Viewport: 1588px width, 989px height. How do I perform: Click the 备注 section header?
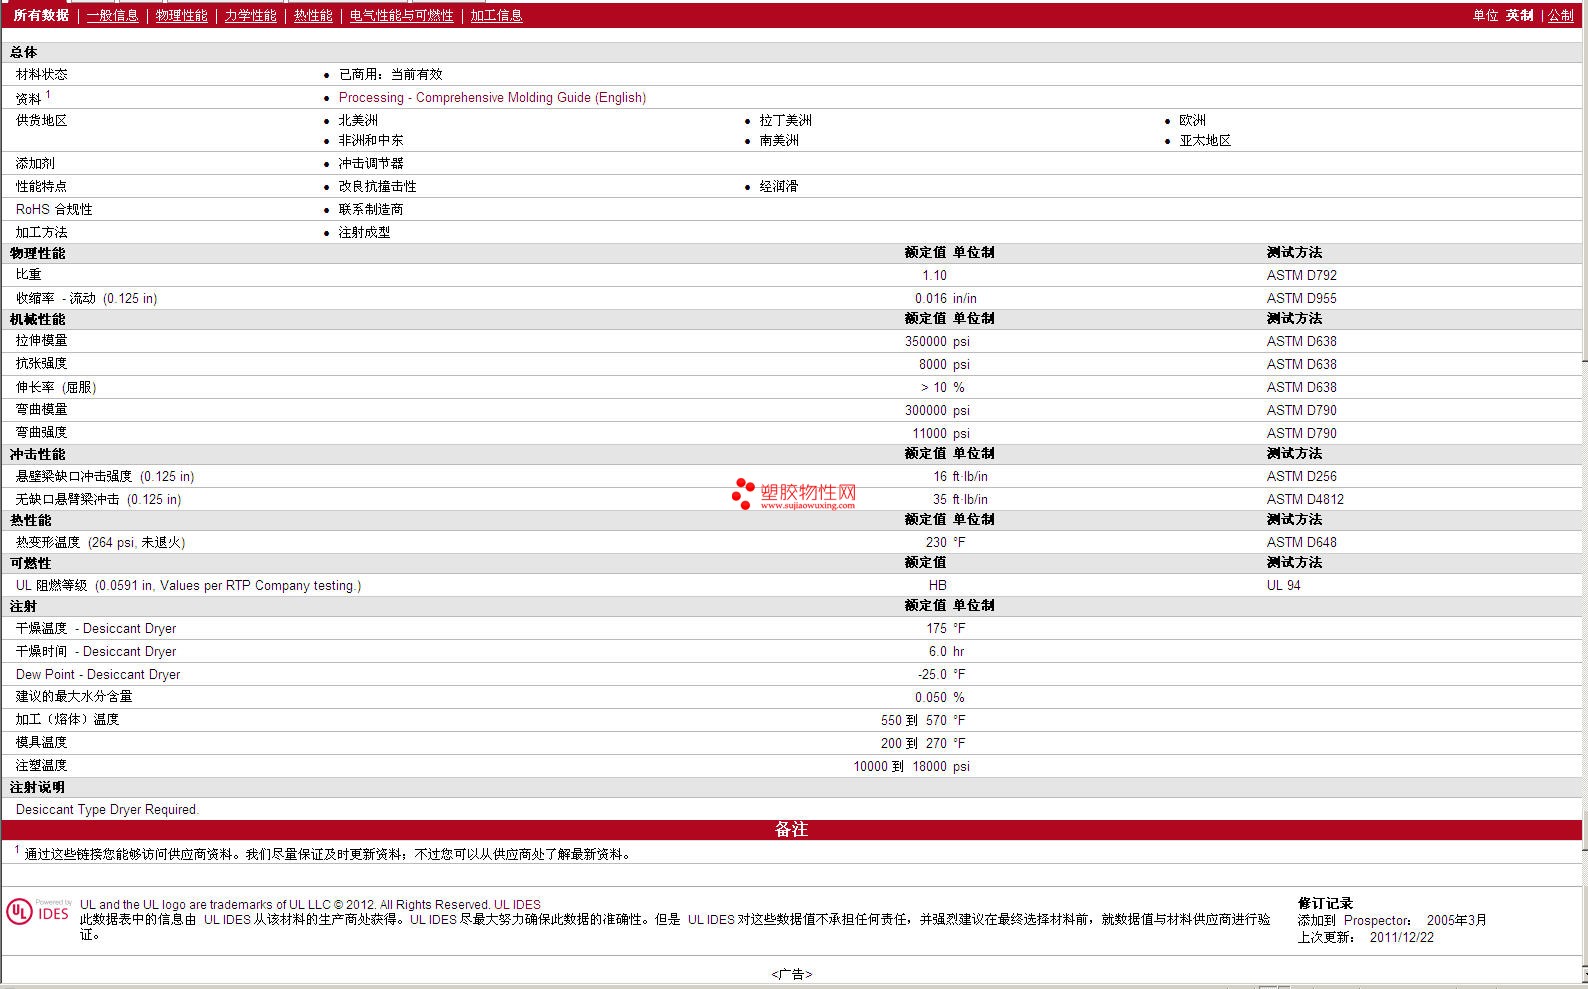(x=791, y=829)
